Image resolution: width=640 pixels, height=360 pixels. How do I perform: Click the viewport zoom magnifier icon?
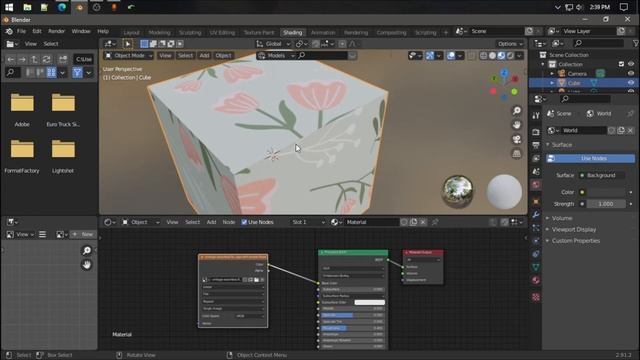click(517, 111)
